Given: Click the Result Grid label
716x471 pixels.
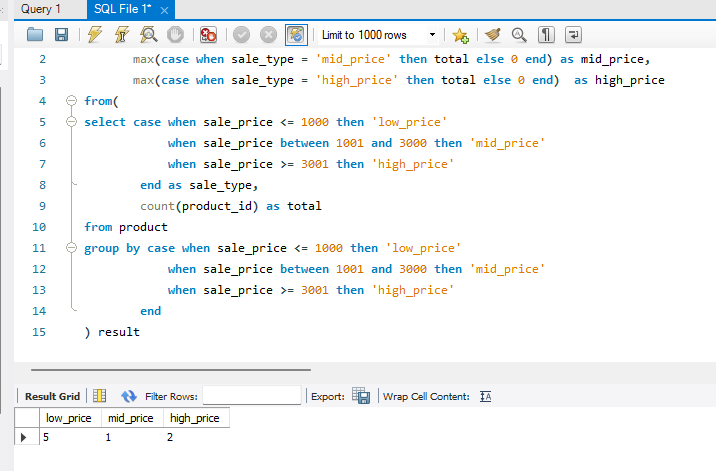Looking at the screenshot, I should point(52,397).
